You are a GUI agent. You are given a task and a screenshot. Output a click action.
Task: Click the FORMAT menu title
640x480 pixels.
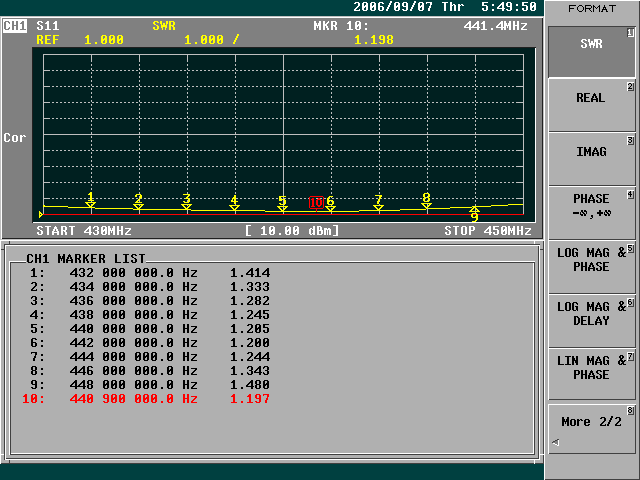click(x=591, y=9)
